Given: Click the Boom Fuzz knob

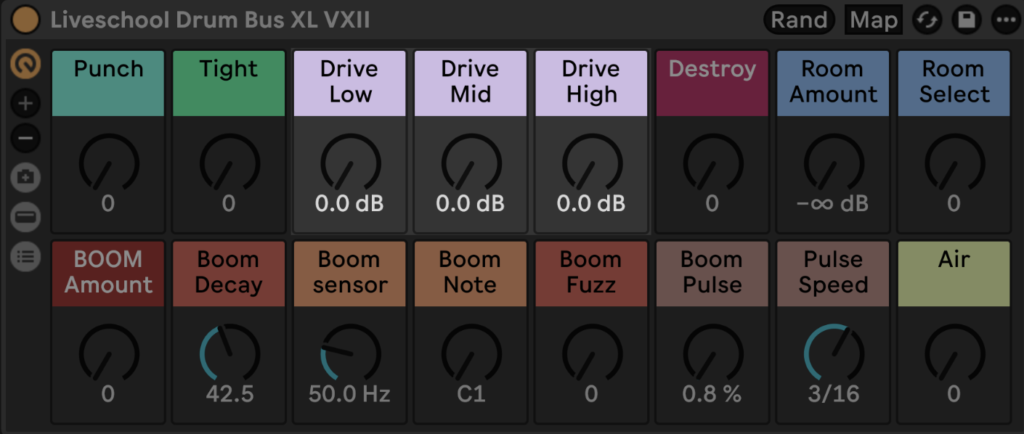Looking at the screenshot, I should point(592,353).
